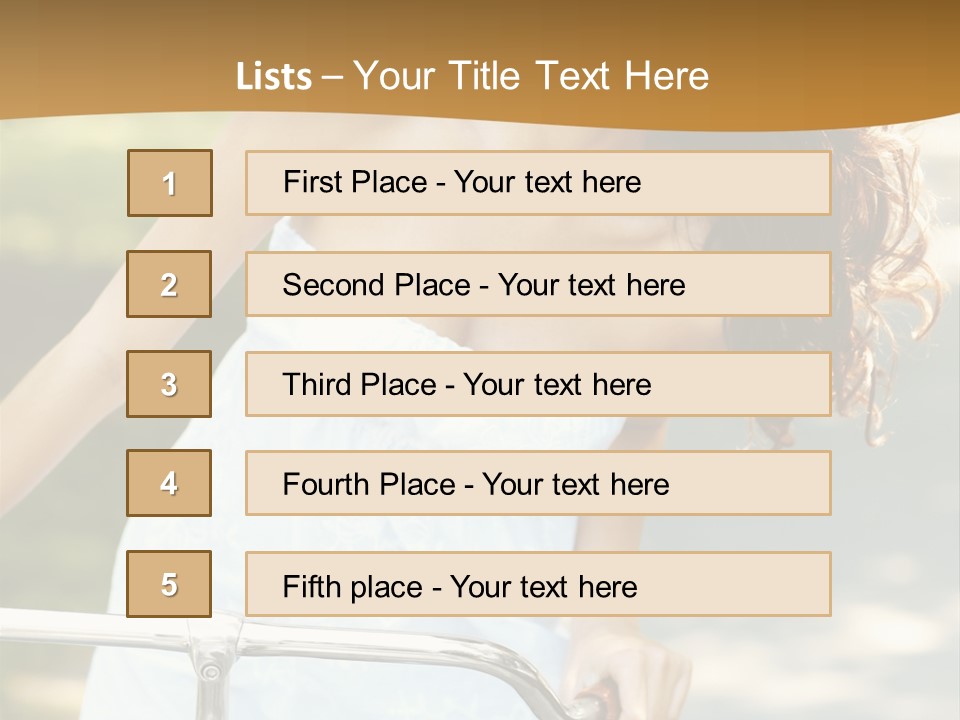
Task: Click the word 'Fifth' in the fifth row
Action: 312,586
